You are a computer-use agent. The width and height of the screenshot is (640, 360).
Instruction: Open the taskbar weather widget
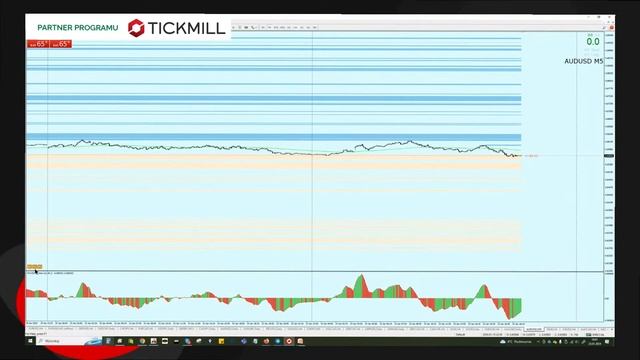tap(516, 342)
